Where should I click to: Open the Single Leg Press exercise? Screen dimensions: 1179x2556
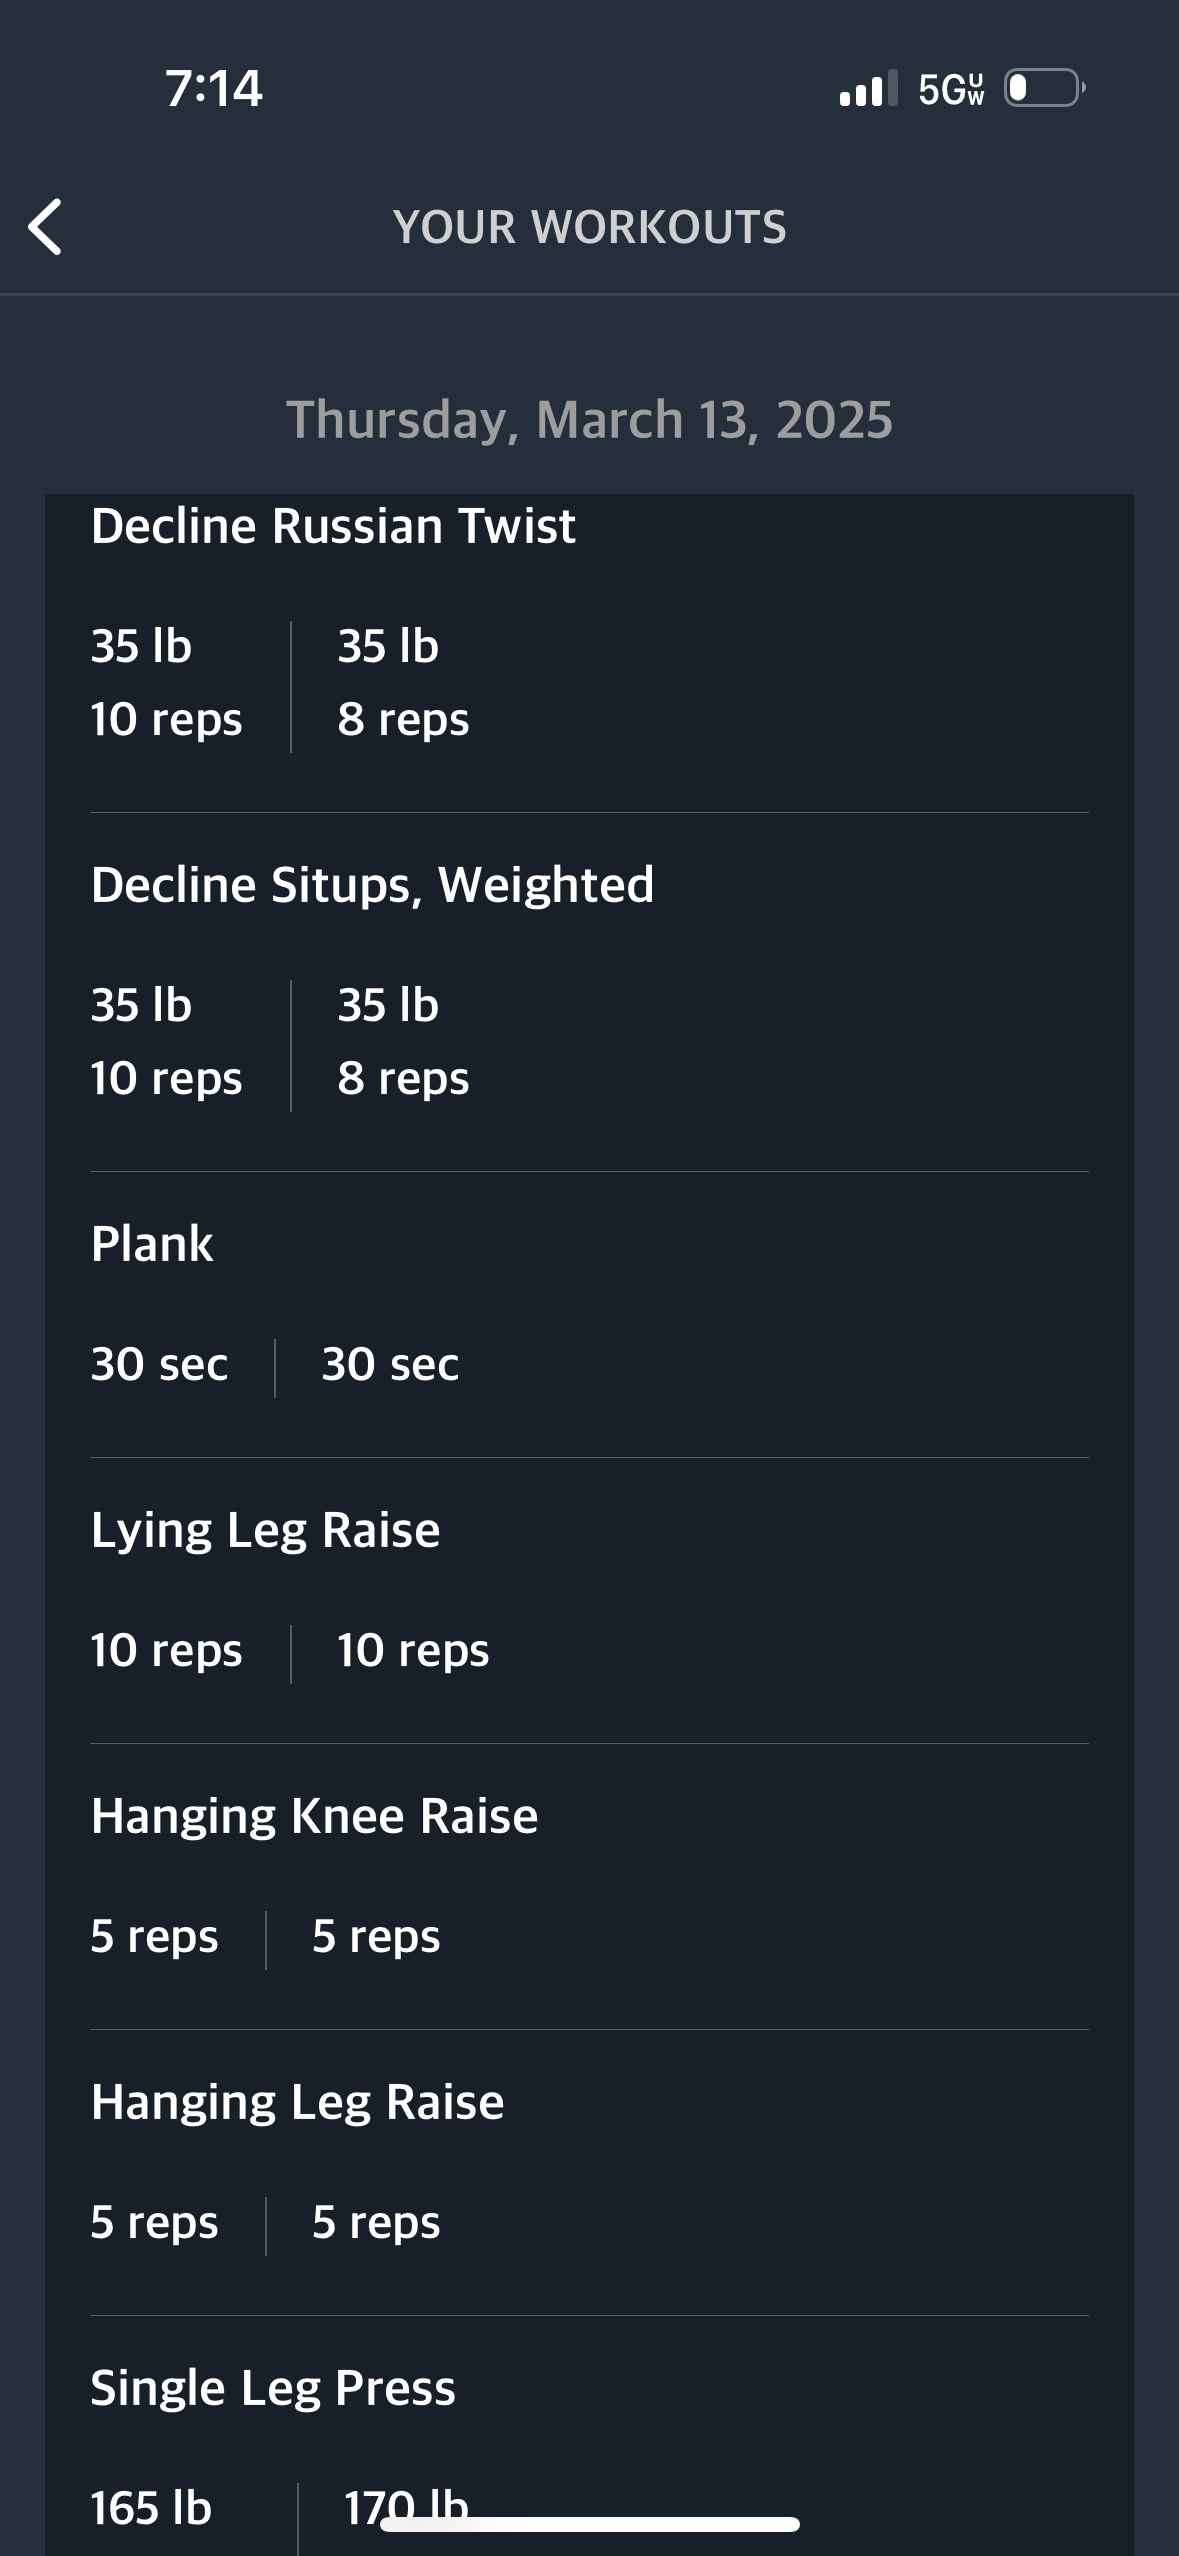[x=273, y=2388]
